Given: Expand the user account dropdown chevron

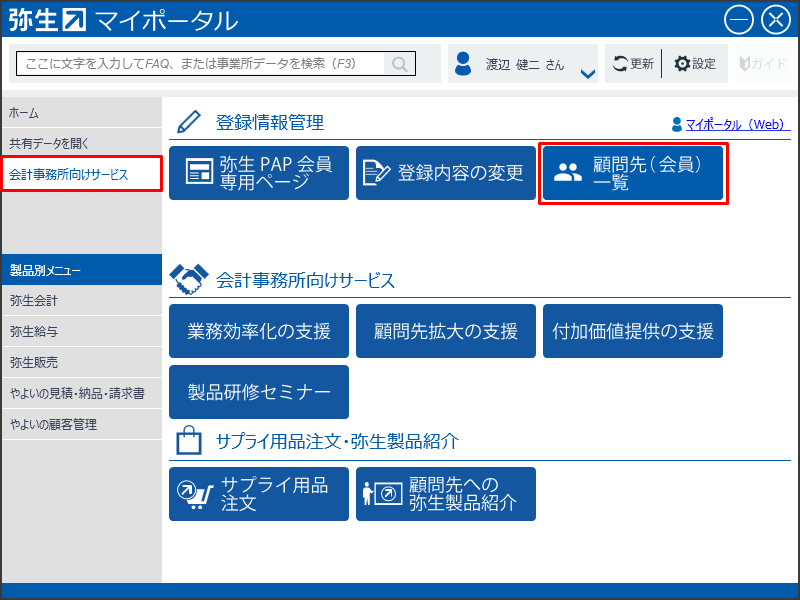Looking at the screenshot, I should coord(587,73).
